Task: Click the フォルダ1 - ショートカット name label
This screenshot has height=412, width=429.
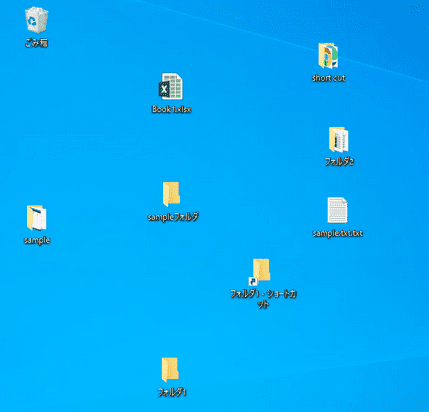Action: coord(263,299)
